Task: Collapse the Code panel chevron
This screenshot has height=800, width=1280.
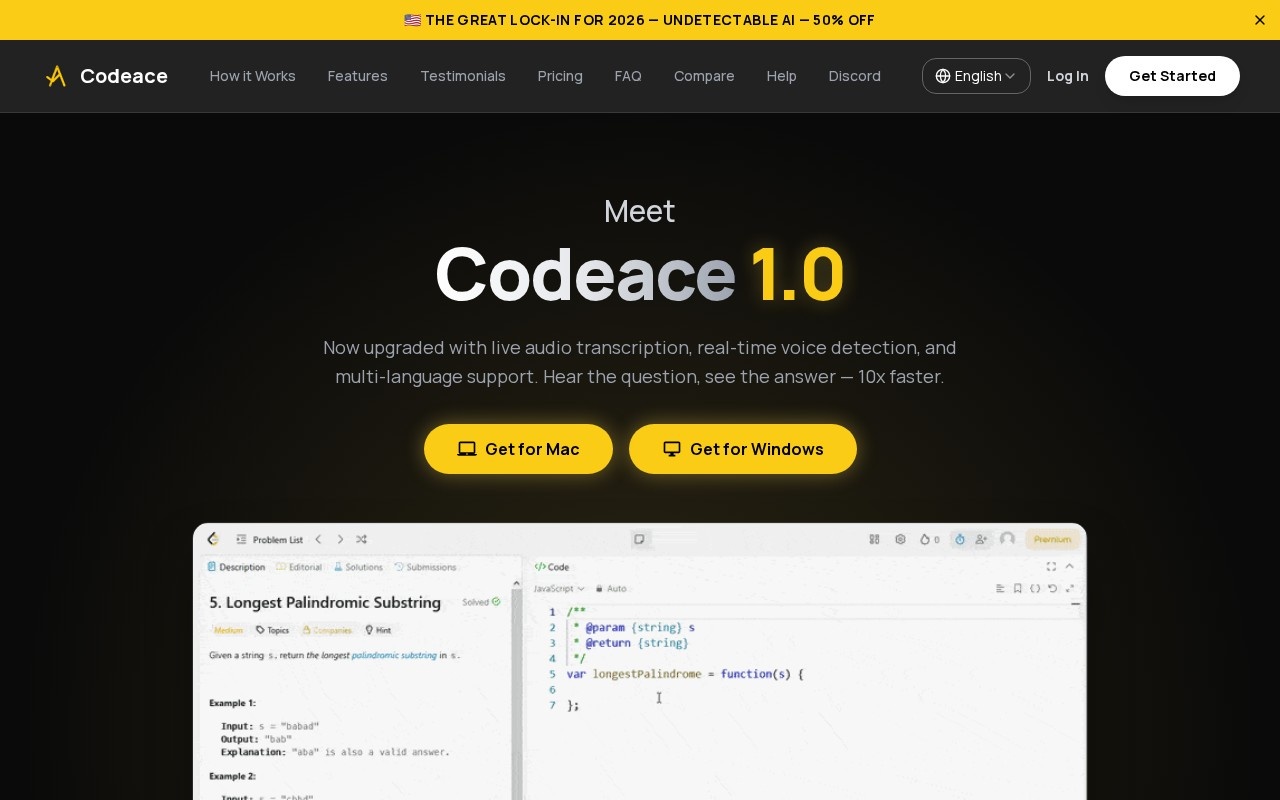Action: (x=1069, y=567)
